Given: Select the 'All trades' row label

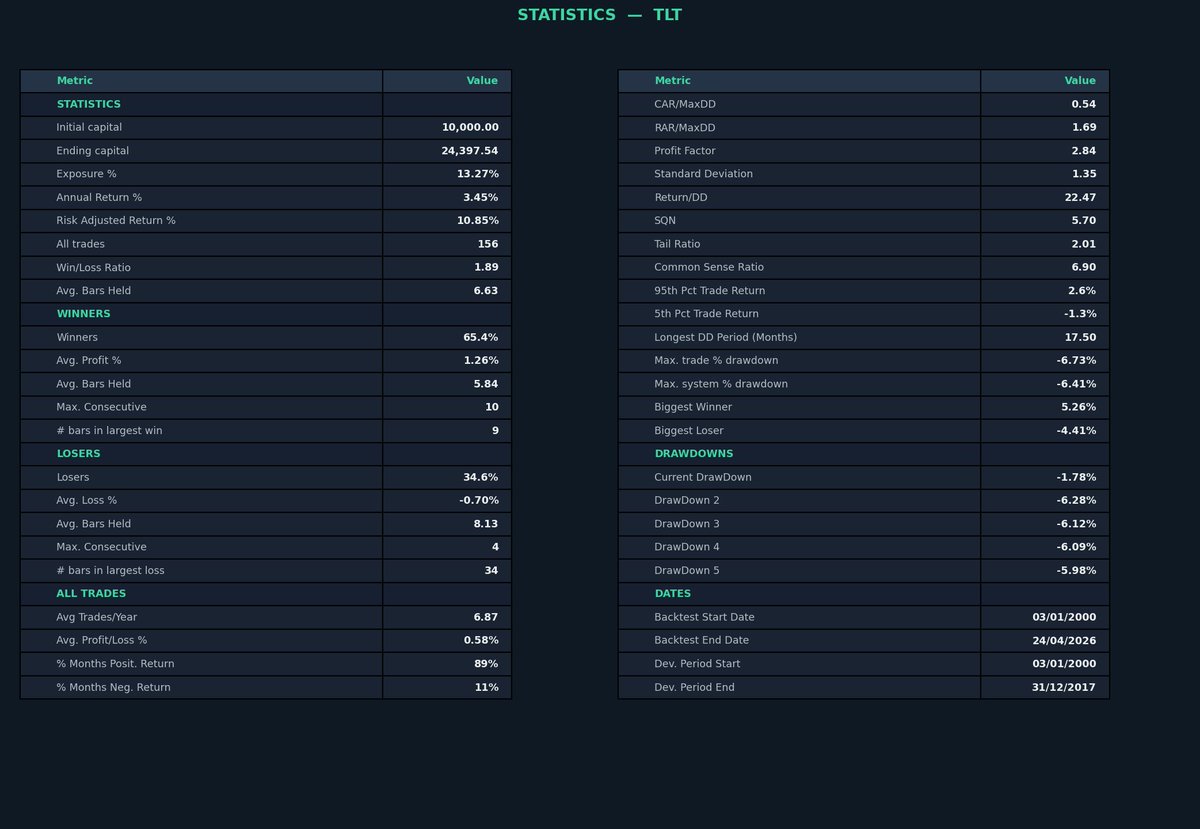Looking at the screenshot, I should click(x=80, y=244).
